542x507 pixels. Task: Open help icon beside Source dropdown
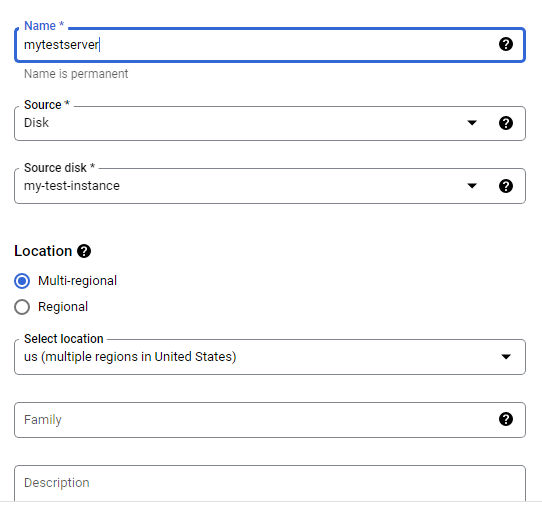pyautogui.click(x=506, y=123)
